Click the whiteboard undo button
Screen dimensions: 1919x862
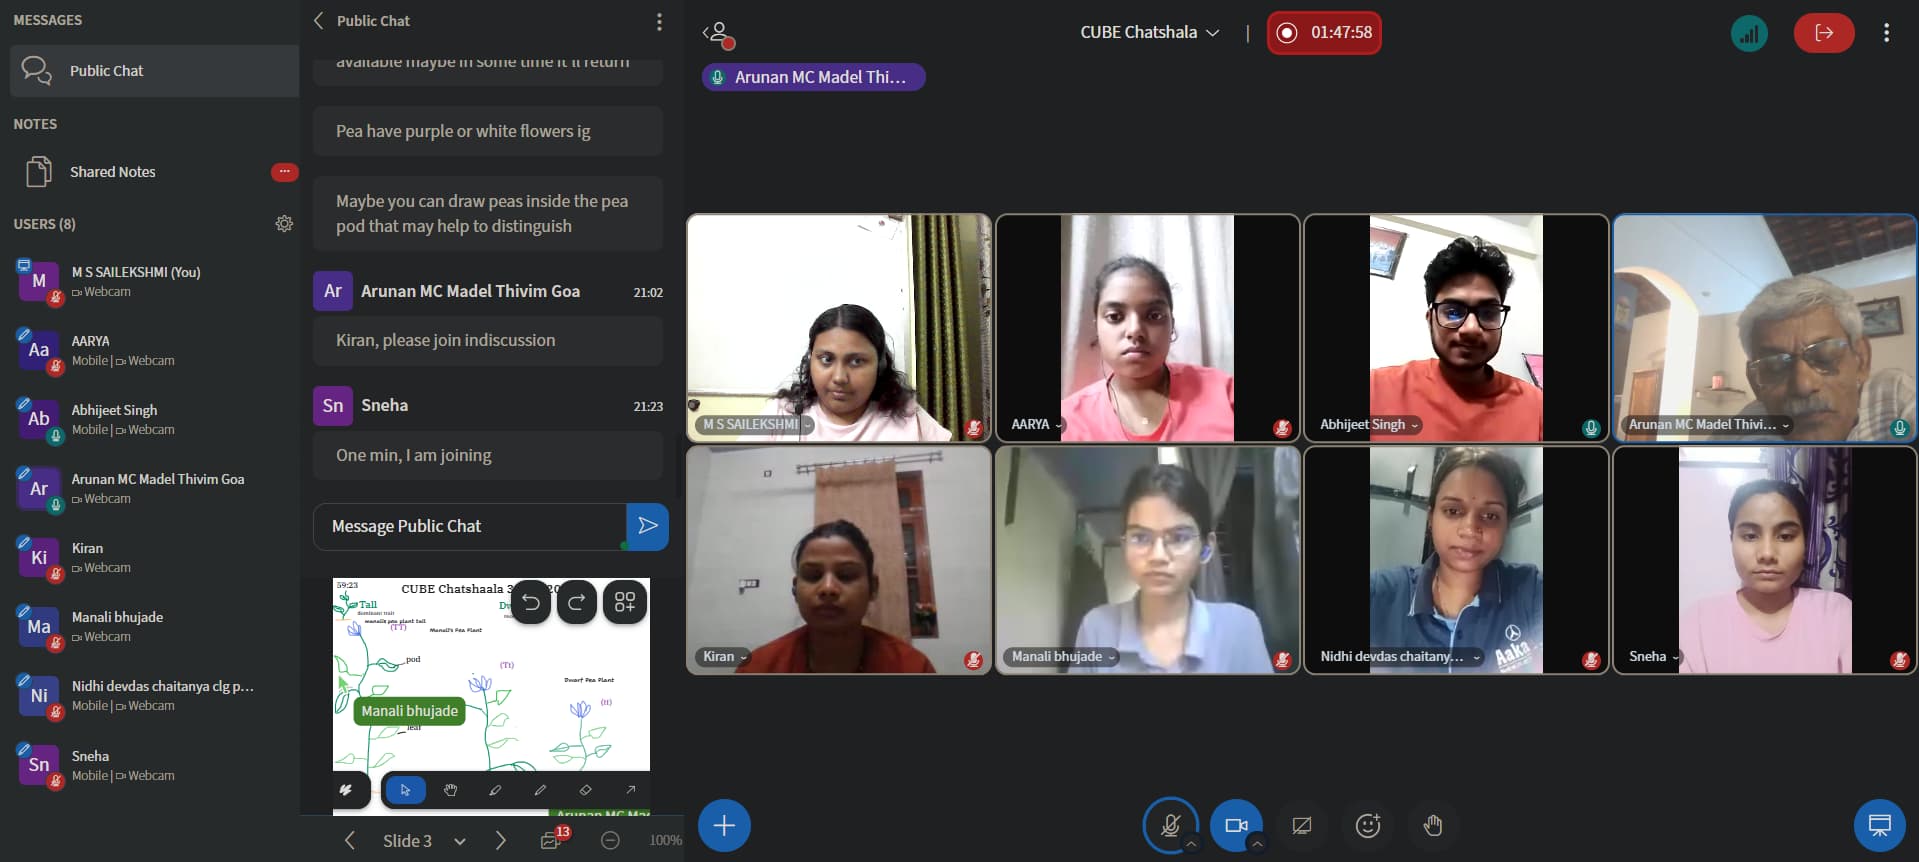tap(531, 602)
